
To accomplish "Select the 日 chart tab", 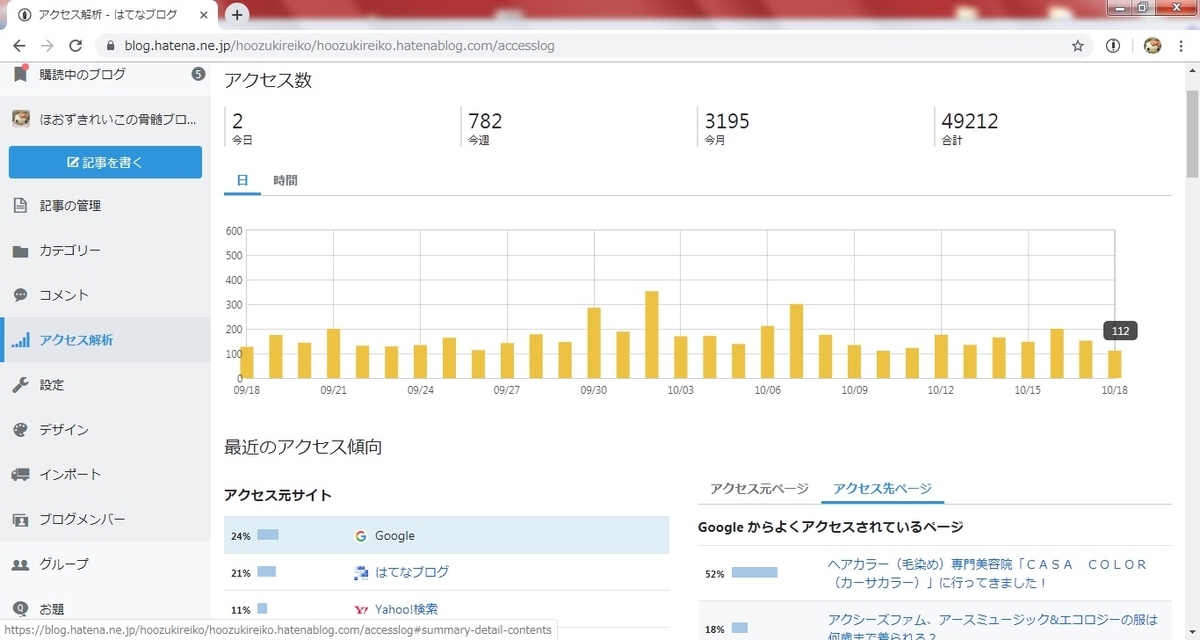I will 242,180.
